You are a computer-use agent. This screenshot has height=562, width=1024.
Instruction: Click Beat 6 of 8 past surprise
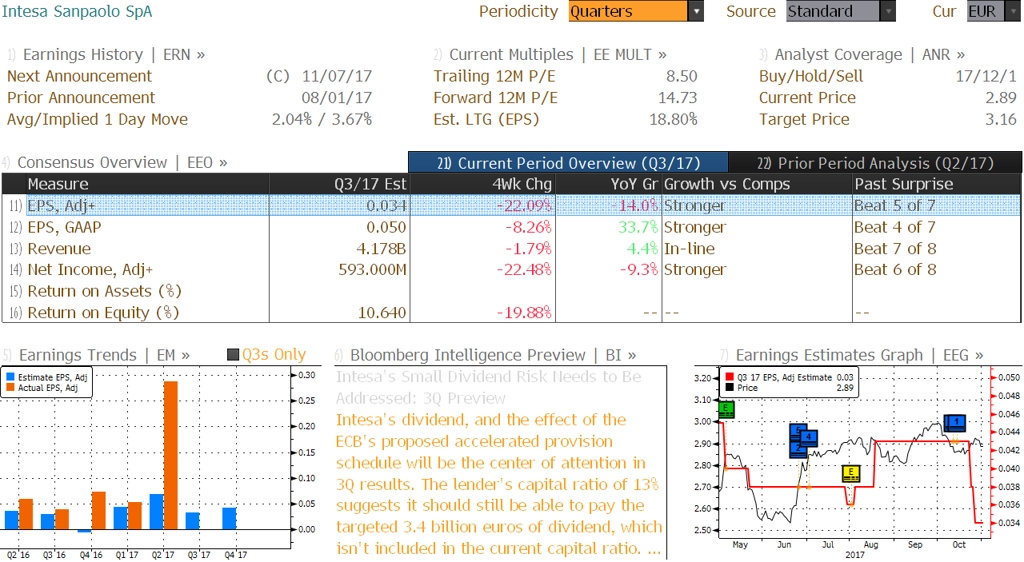(895, 270)
